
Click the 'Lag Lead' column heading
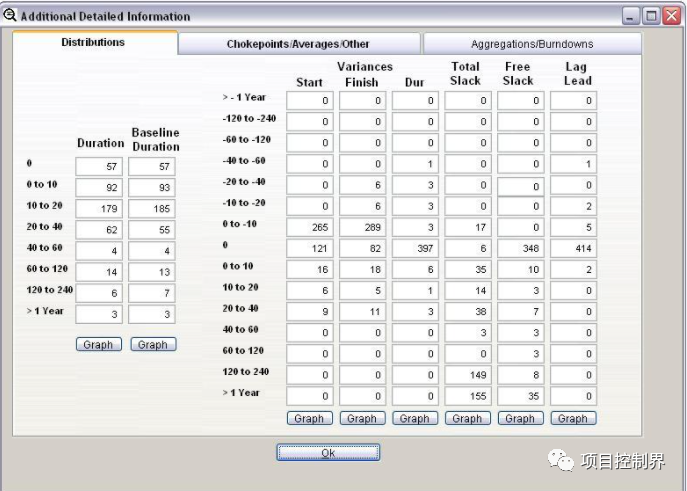point(577,74)
